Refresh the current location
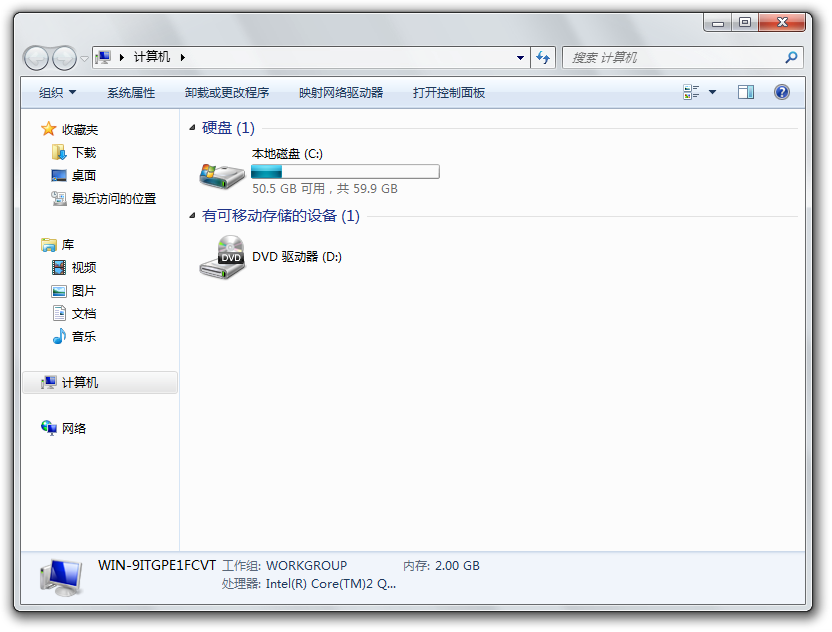 tap(543, 57)
